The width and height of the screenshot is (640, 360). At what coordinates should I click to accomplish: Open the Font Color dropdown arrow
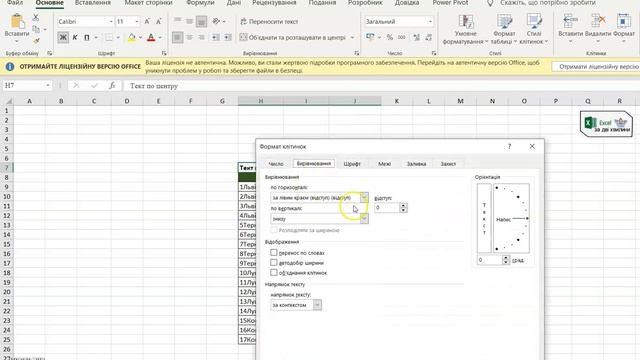[x=160, y=38]
